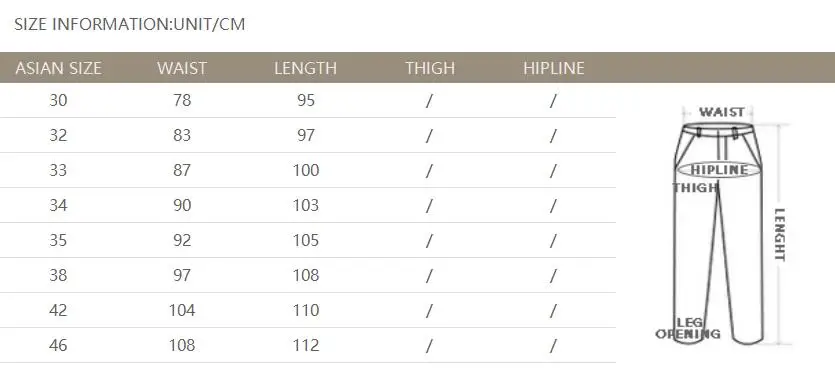This screenshot has height=370, width=835.
Task: Click the vertical LENGHT label on diagram
Action: 780,234
